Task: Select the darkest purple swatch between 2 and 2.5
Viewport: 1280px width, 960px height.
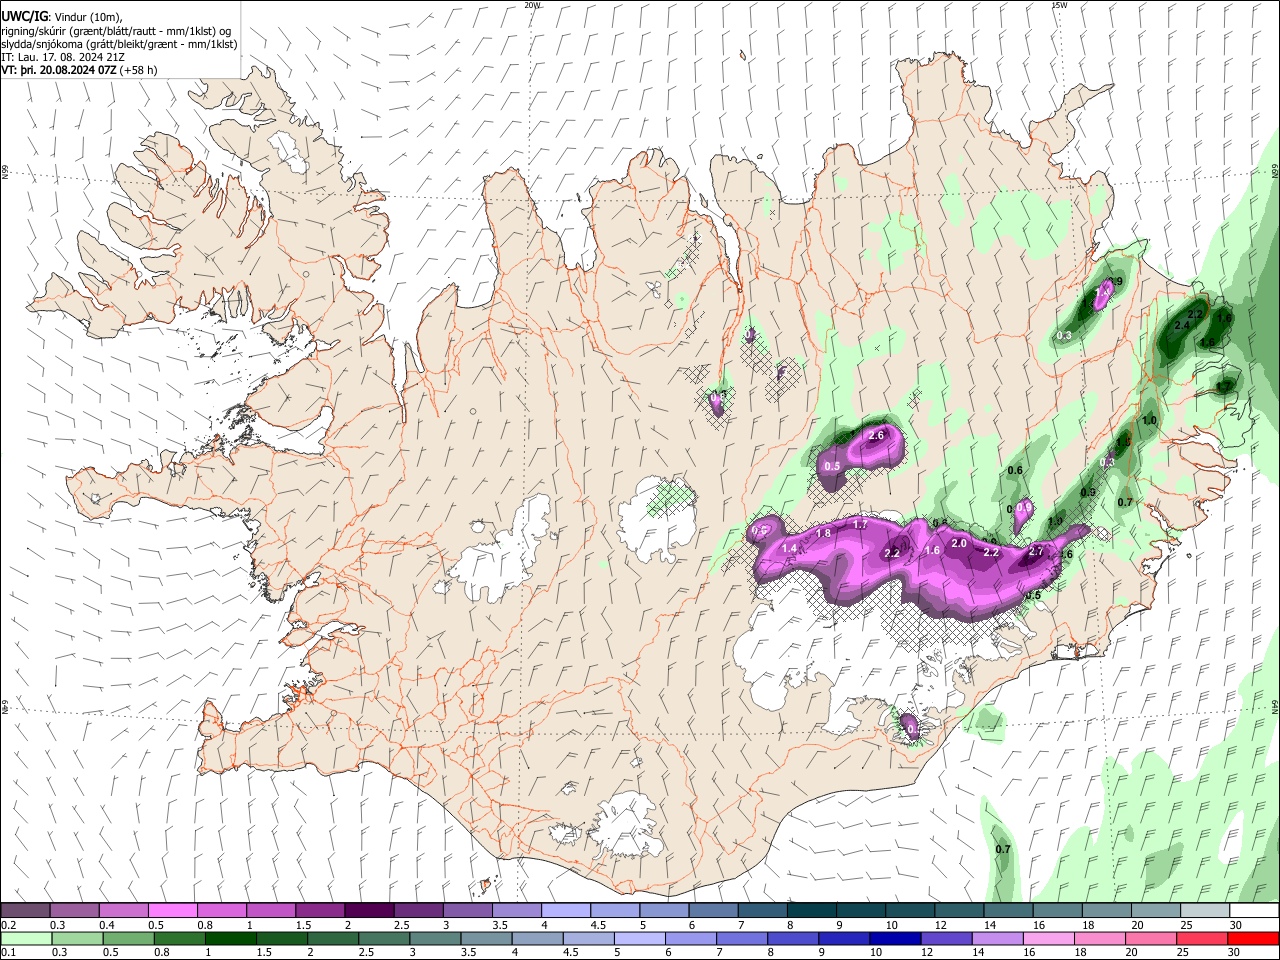Action: coord(368,911)
